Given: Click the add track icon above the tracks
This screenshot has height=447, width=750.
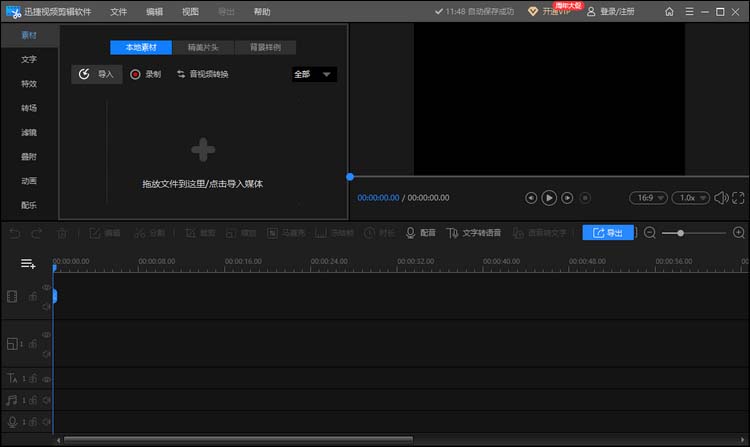Looking at the screenshot, I should pyautogui.click(x=28, y=263).
